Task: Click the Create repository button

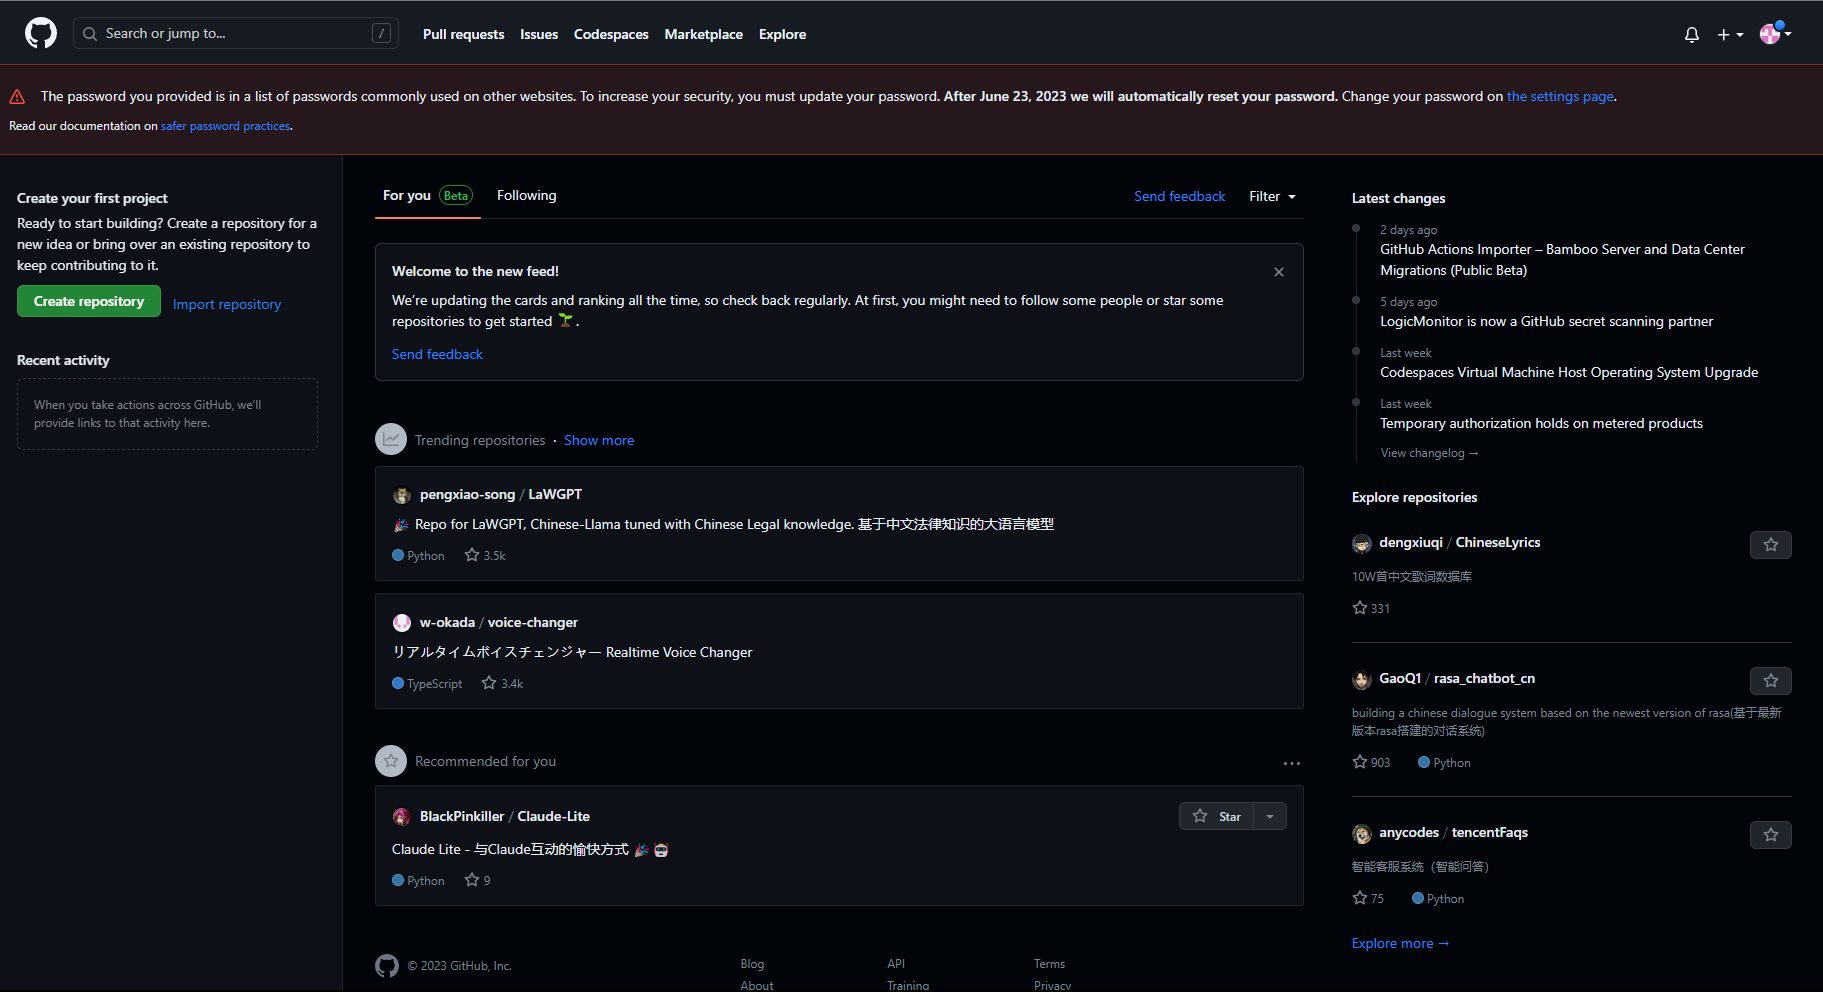Action: (89, 301)
